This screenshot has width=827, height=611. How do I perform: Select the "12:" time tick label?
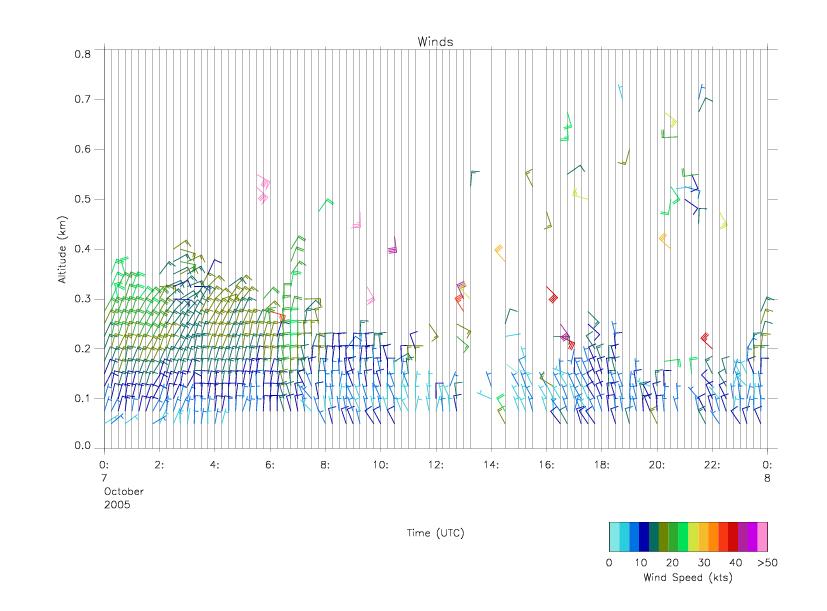point(436,465)
